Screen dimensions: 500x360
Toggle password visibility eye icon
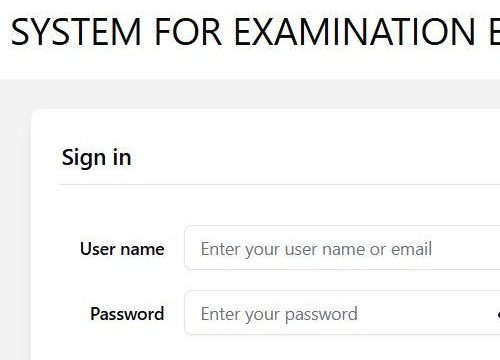coord(498,315)
